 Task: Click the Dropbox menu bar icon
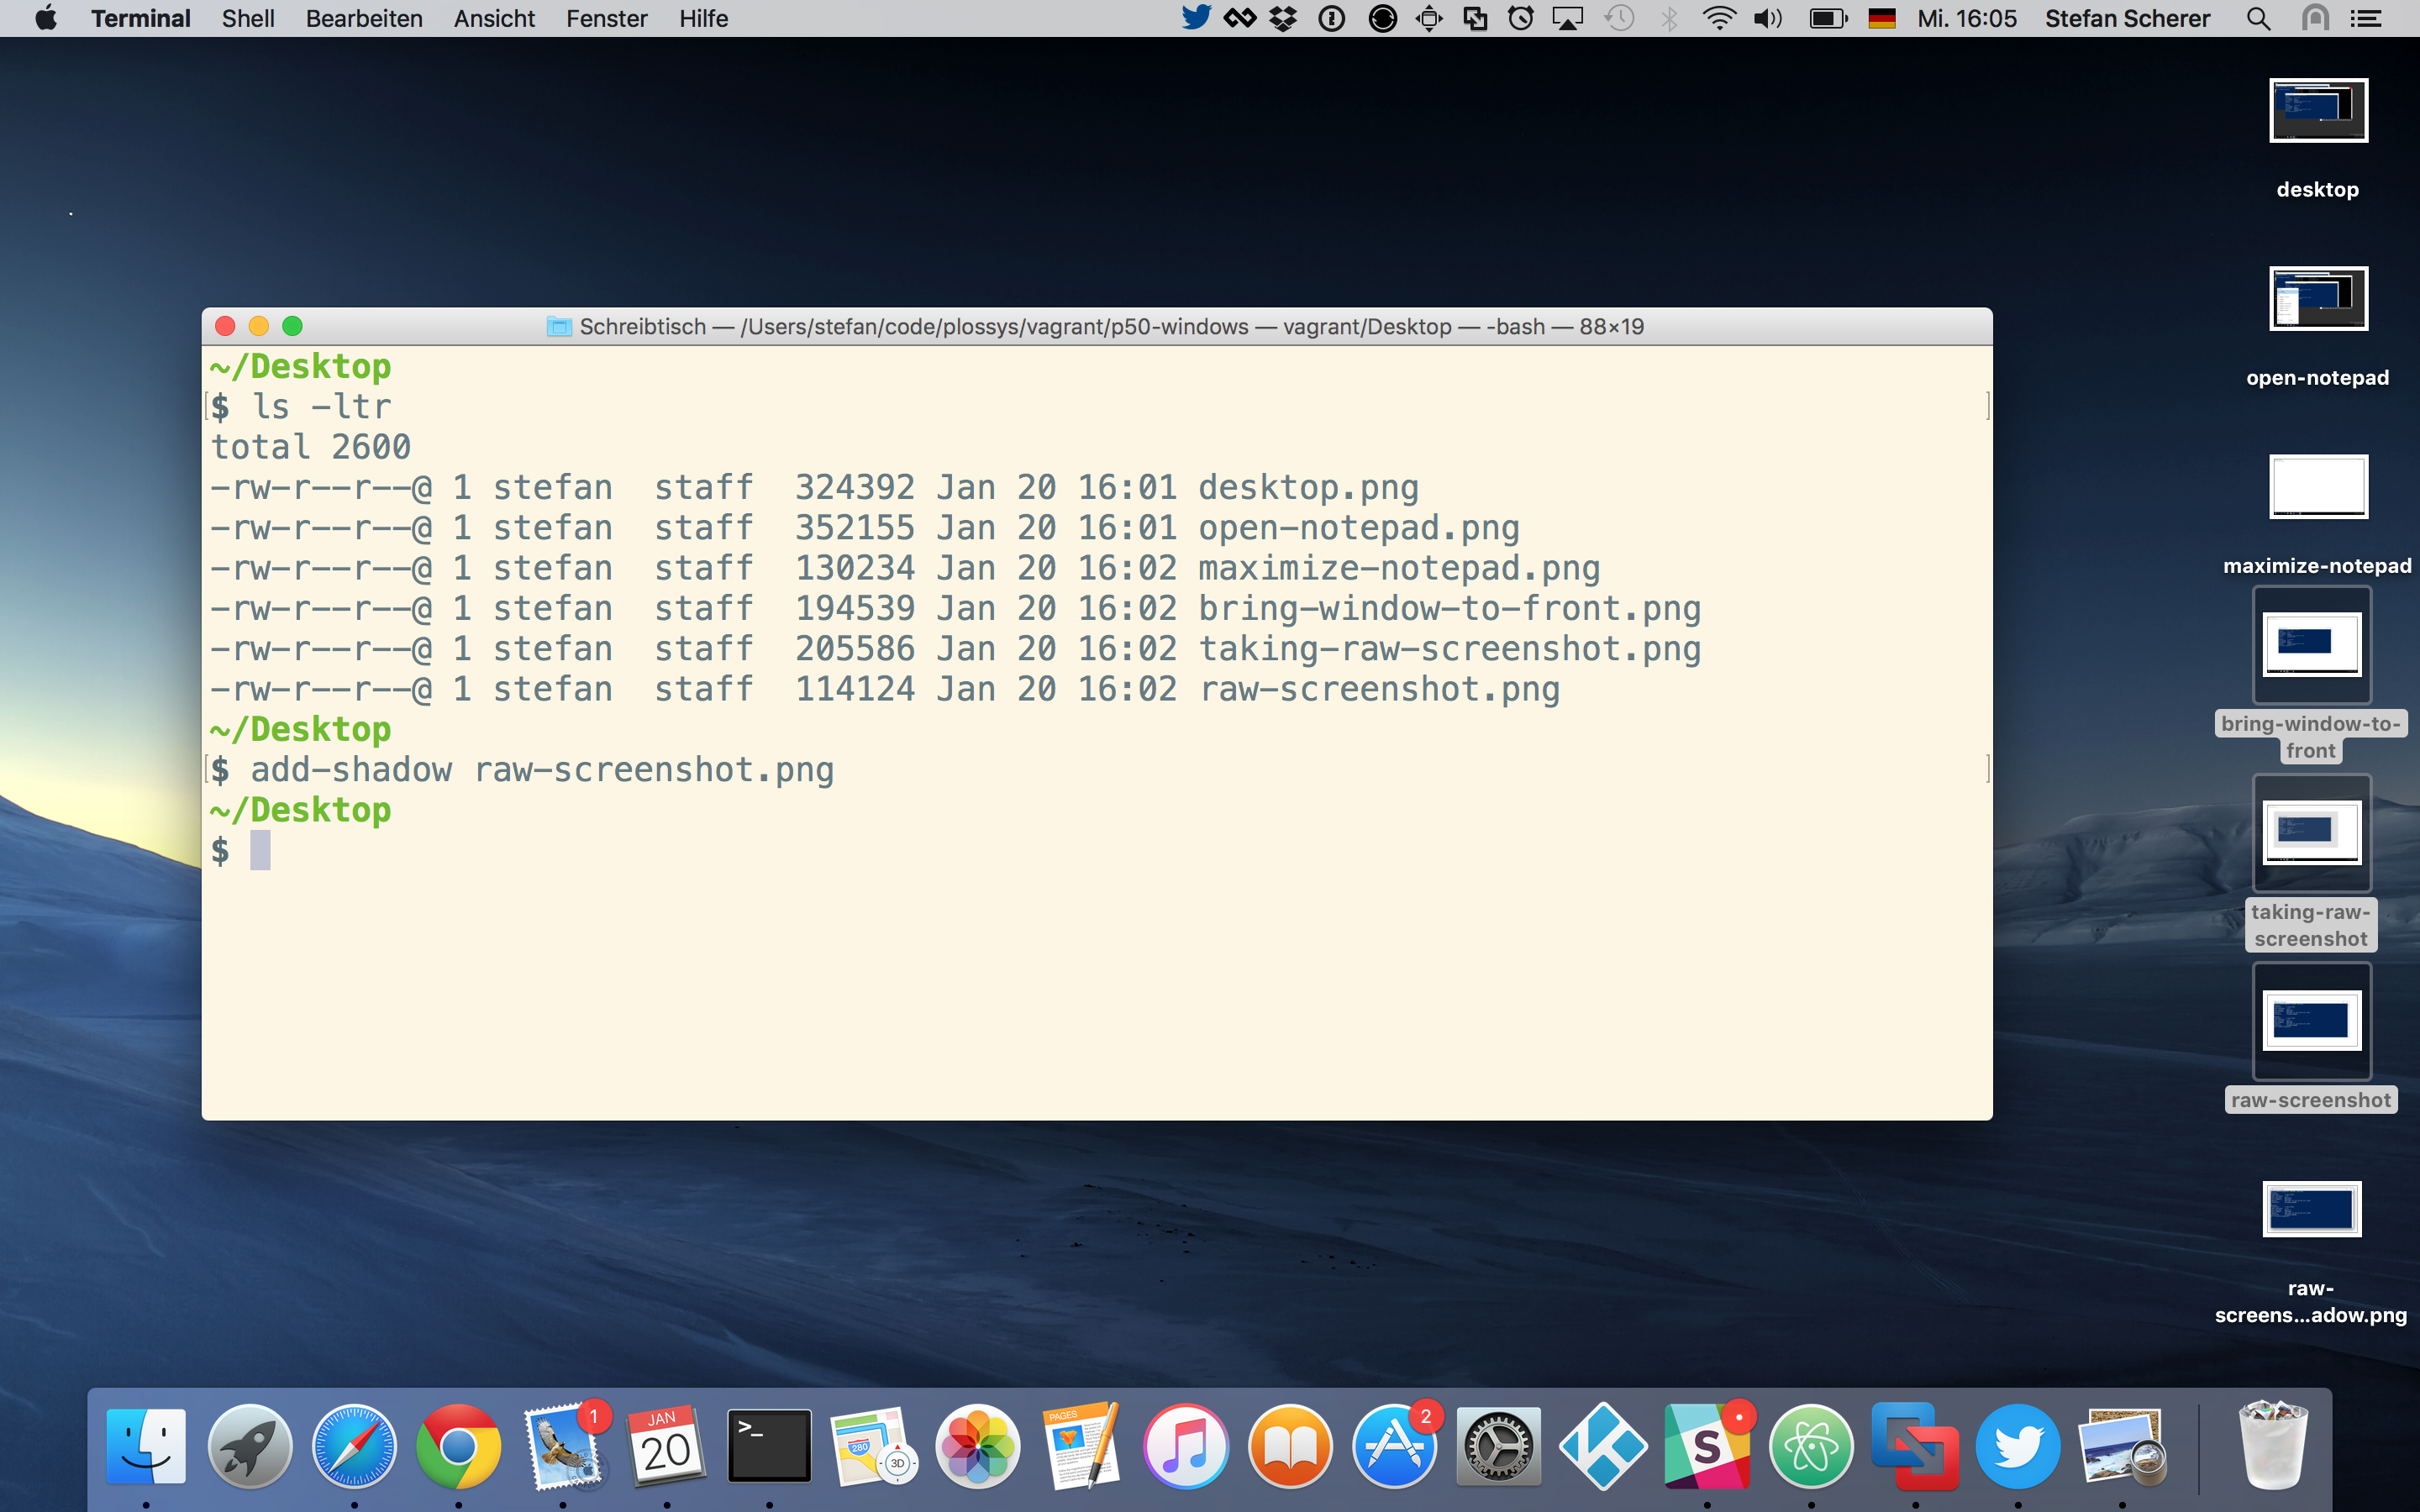(x=1283, y=18)
